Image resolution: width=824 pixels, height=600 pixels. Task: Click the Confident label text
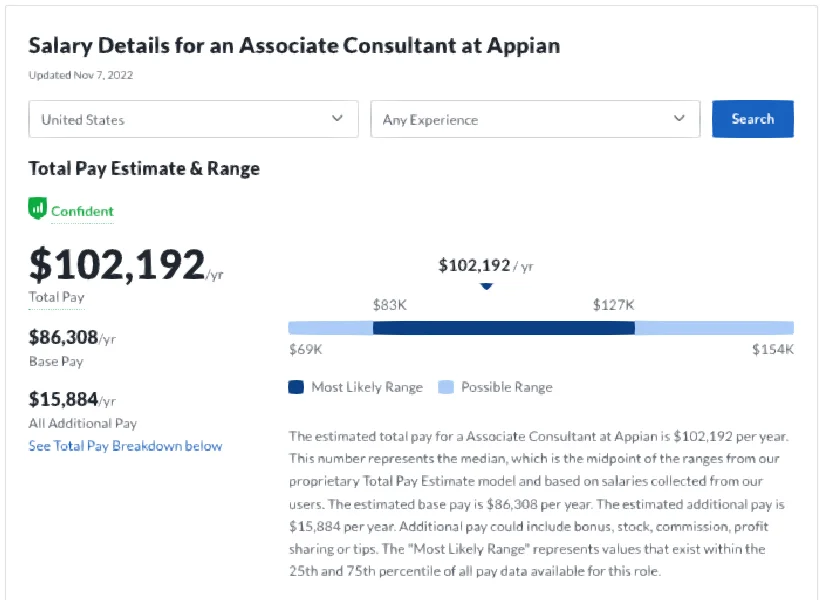(x=82, y=211)
